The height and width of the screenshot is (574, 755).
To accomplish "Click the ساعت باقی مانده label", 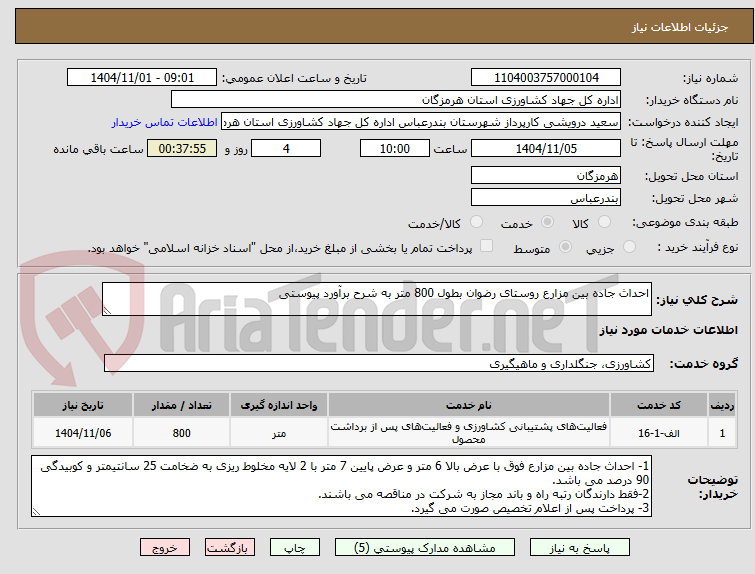I will [98, 149].
